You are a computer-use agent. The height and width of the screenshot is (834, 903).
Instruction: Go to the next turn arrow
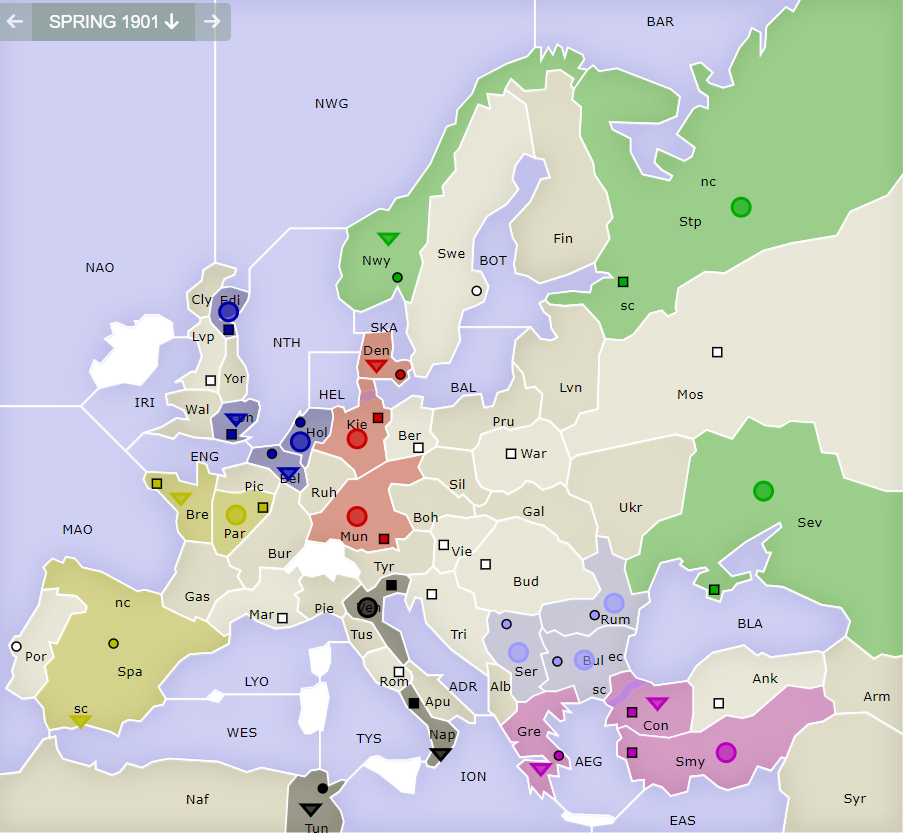[213, 22]
